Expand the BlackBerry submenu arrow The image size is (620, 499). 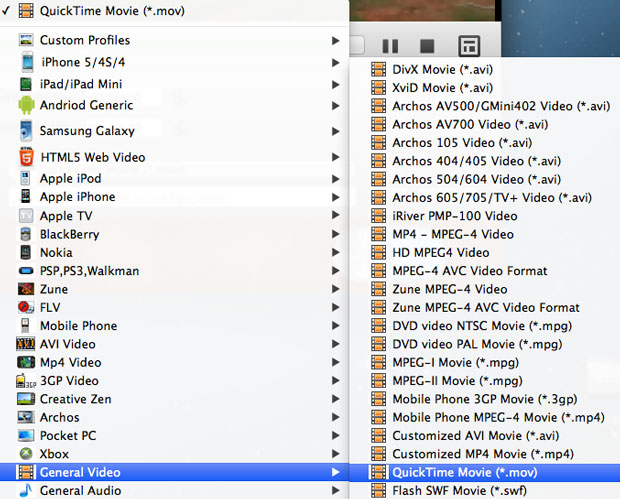[x=336, y=234]
